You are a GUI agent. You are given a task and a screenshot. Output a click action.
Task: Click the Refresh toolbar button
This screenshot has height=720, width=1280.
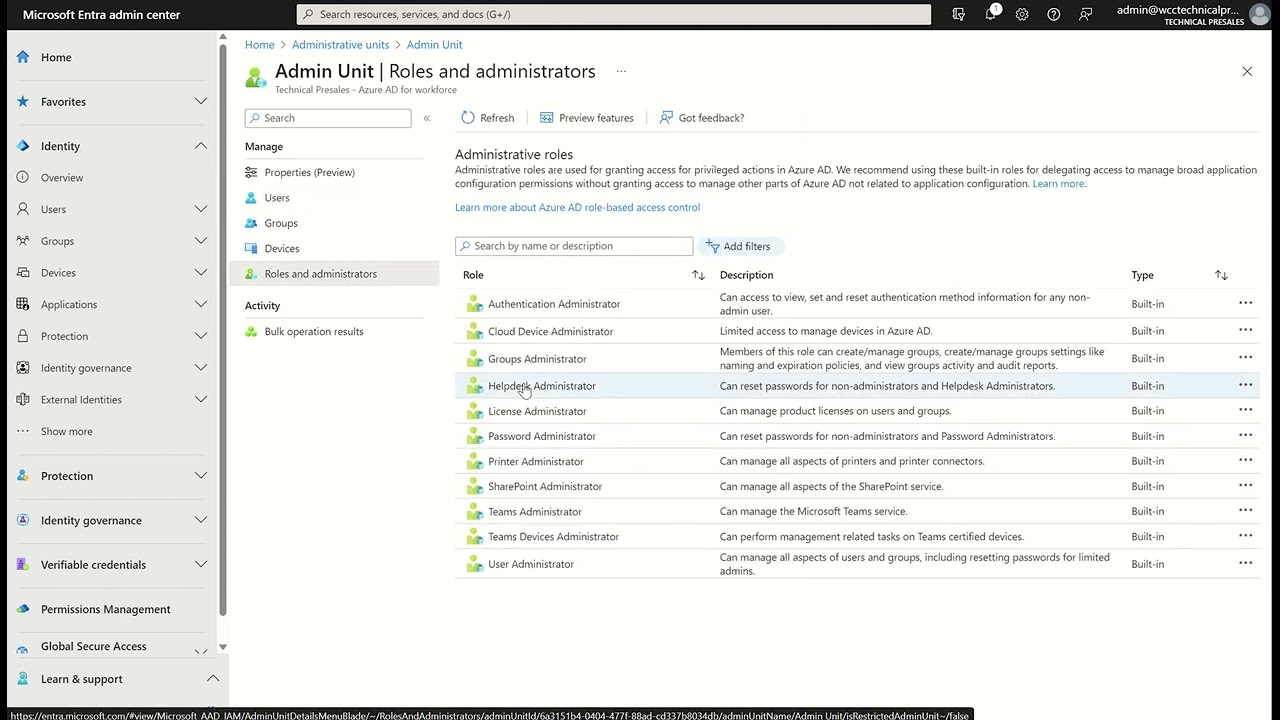point(487,118)
